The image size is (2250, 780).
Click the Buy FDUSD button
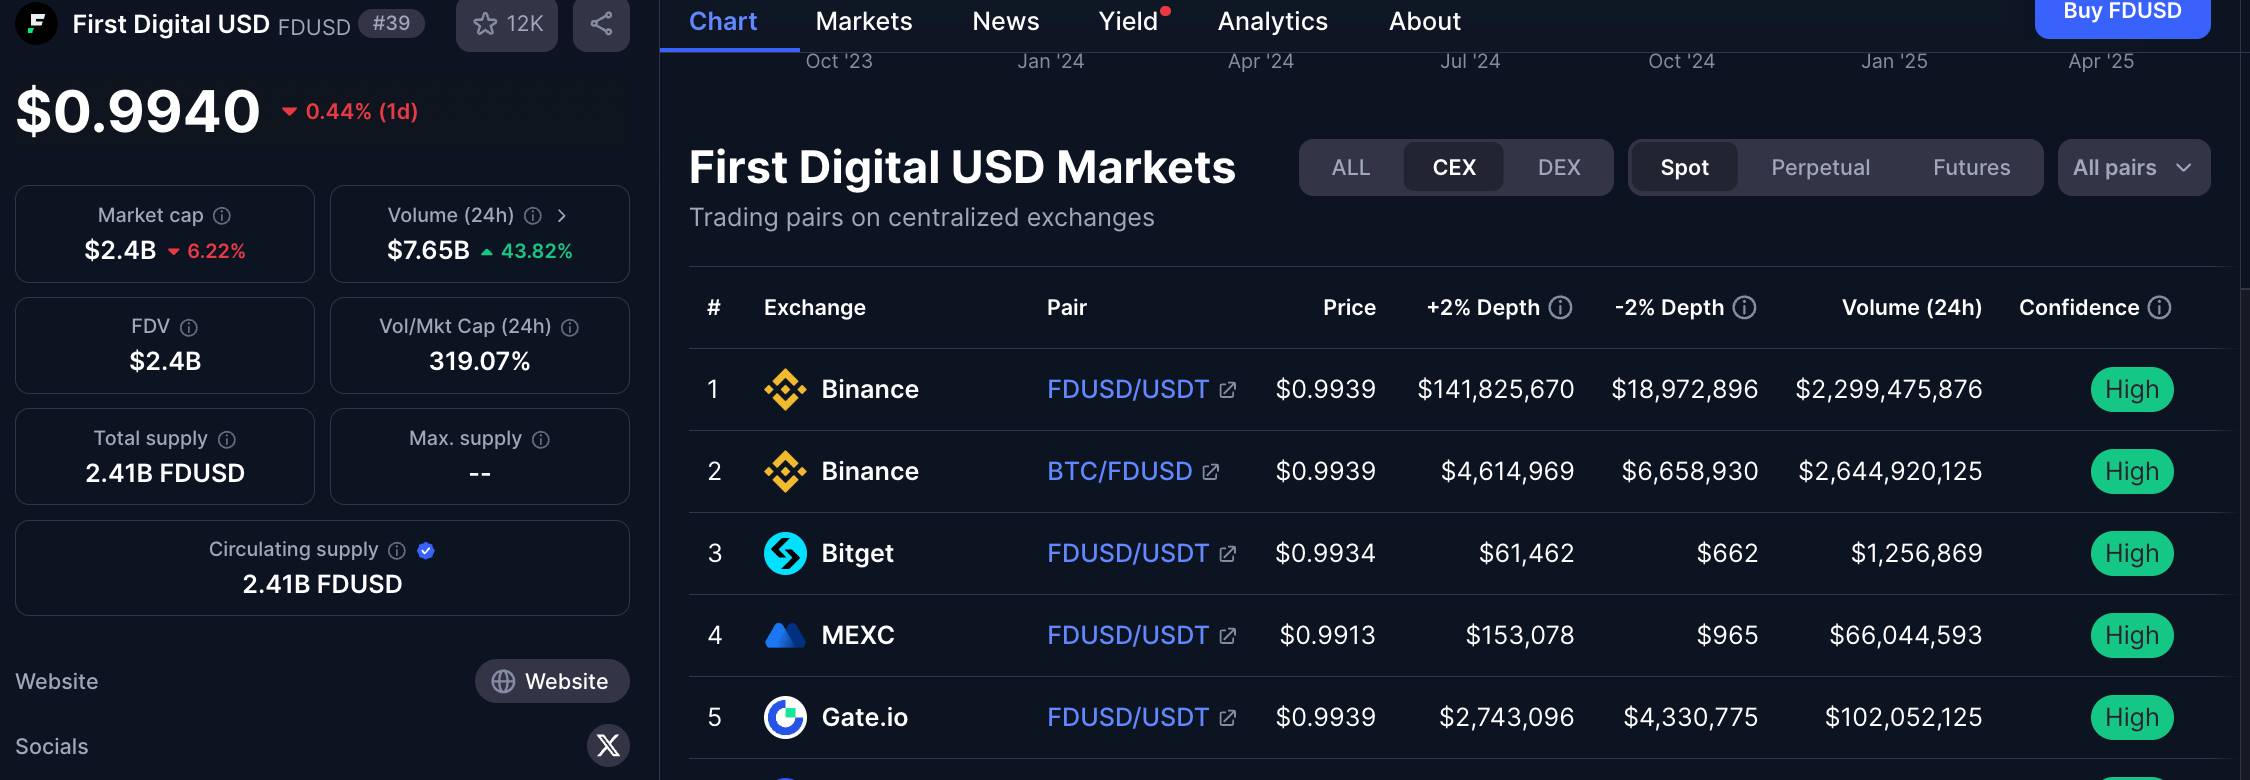[x=2122, y=14]
